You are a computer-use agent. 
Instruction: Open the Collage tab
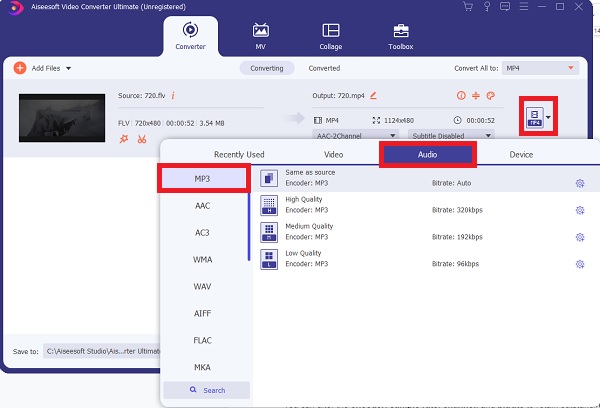331,36
